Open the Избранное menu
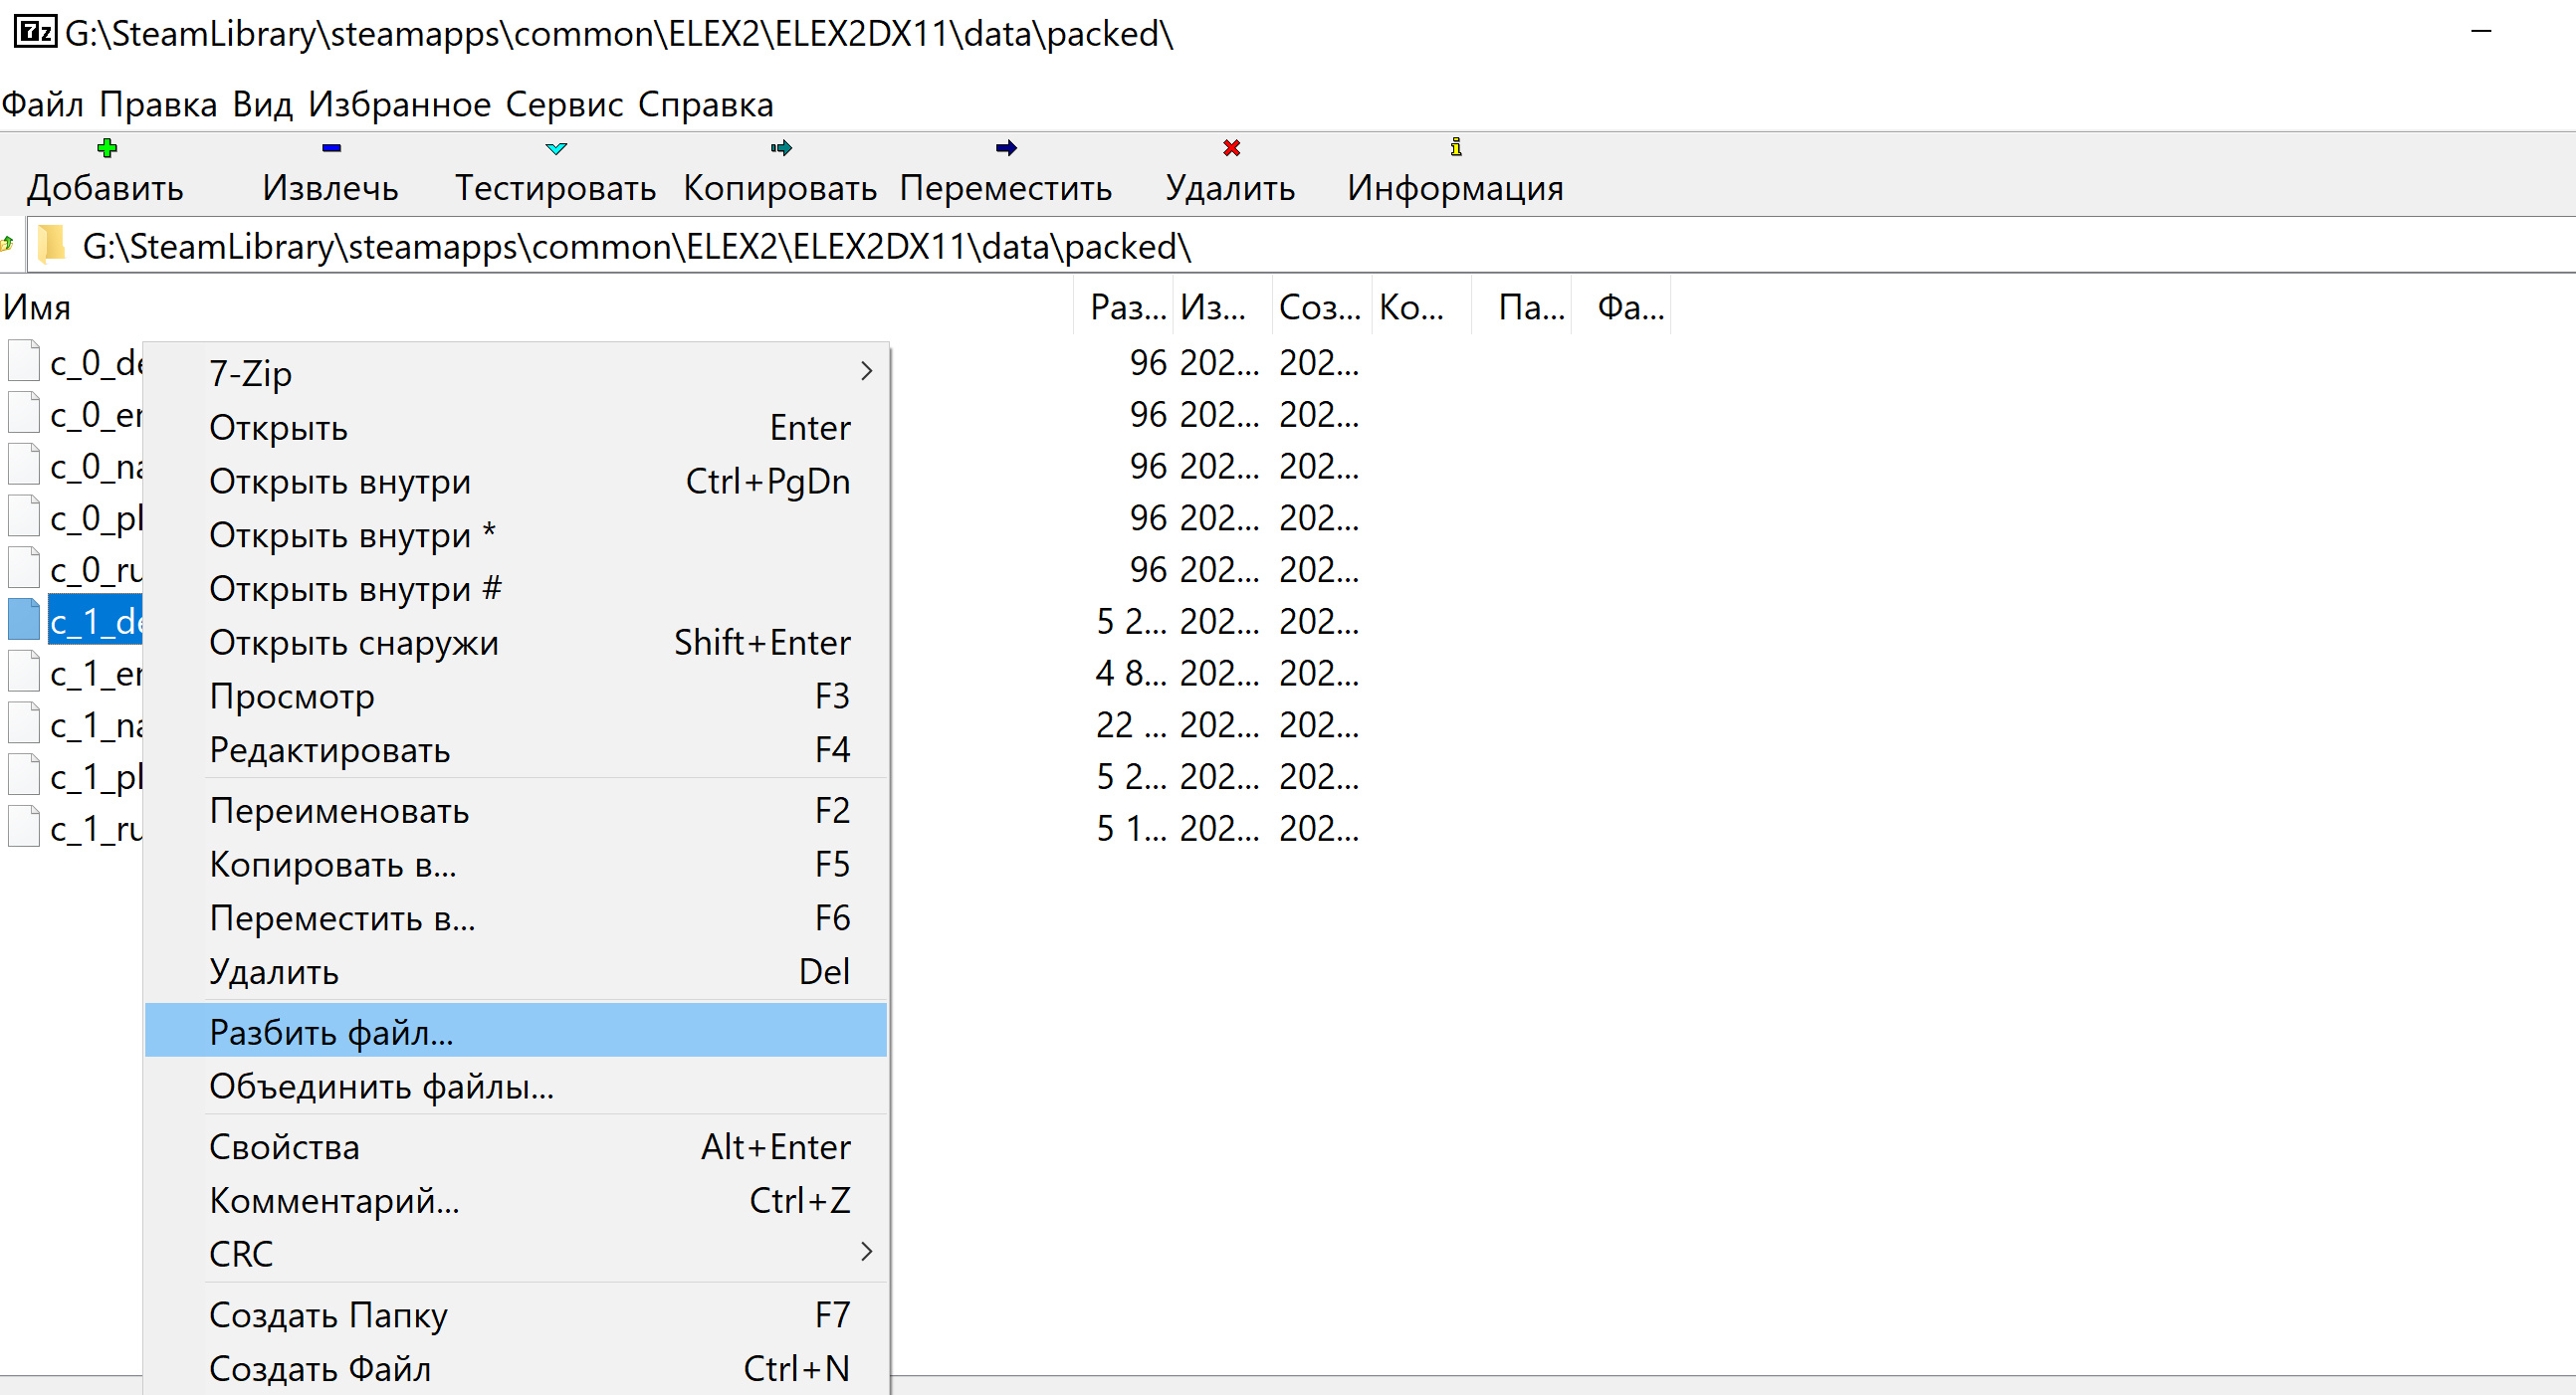2576x1395 pixels. (399, 104)
